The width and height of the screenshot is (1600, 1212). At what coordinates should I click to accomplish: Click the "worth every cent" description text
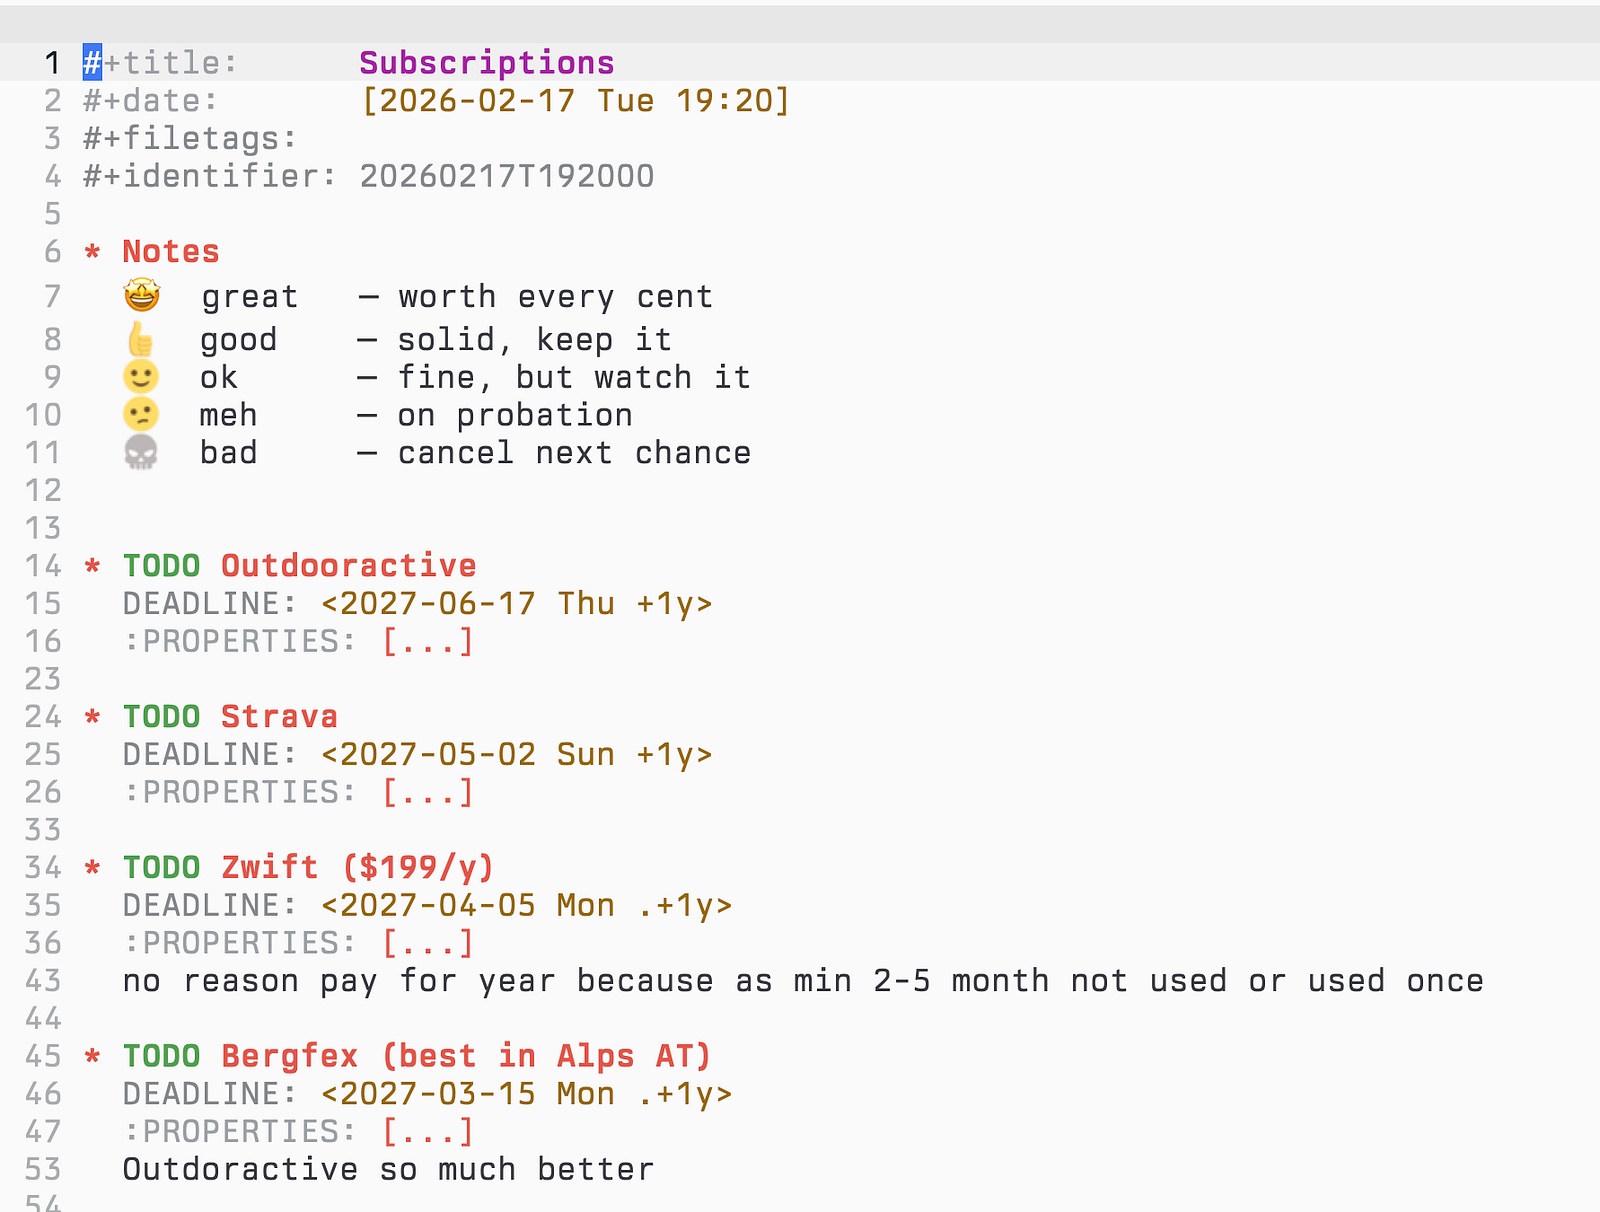(556, 297)
